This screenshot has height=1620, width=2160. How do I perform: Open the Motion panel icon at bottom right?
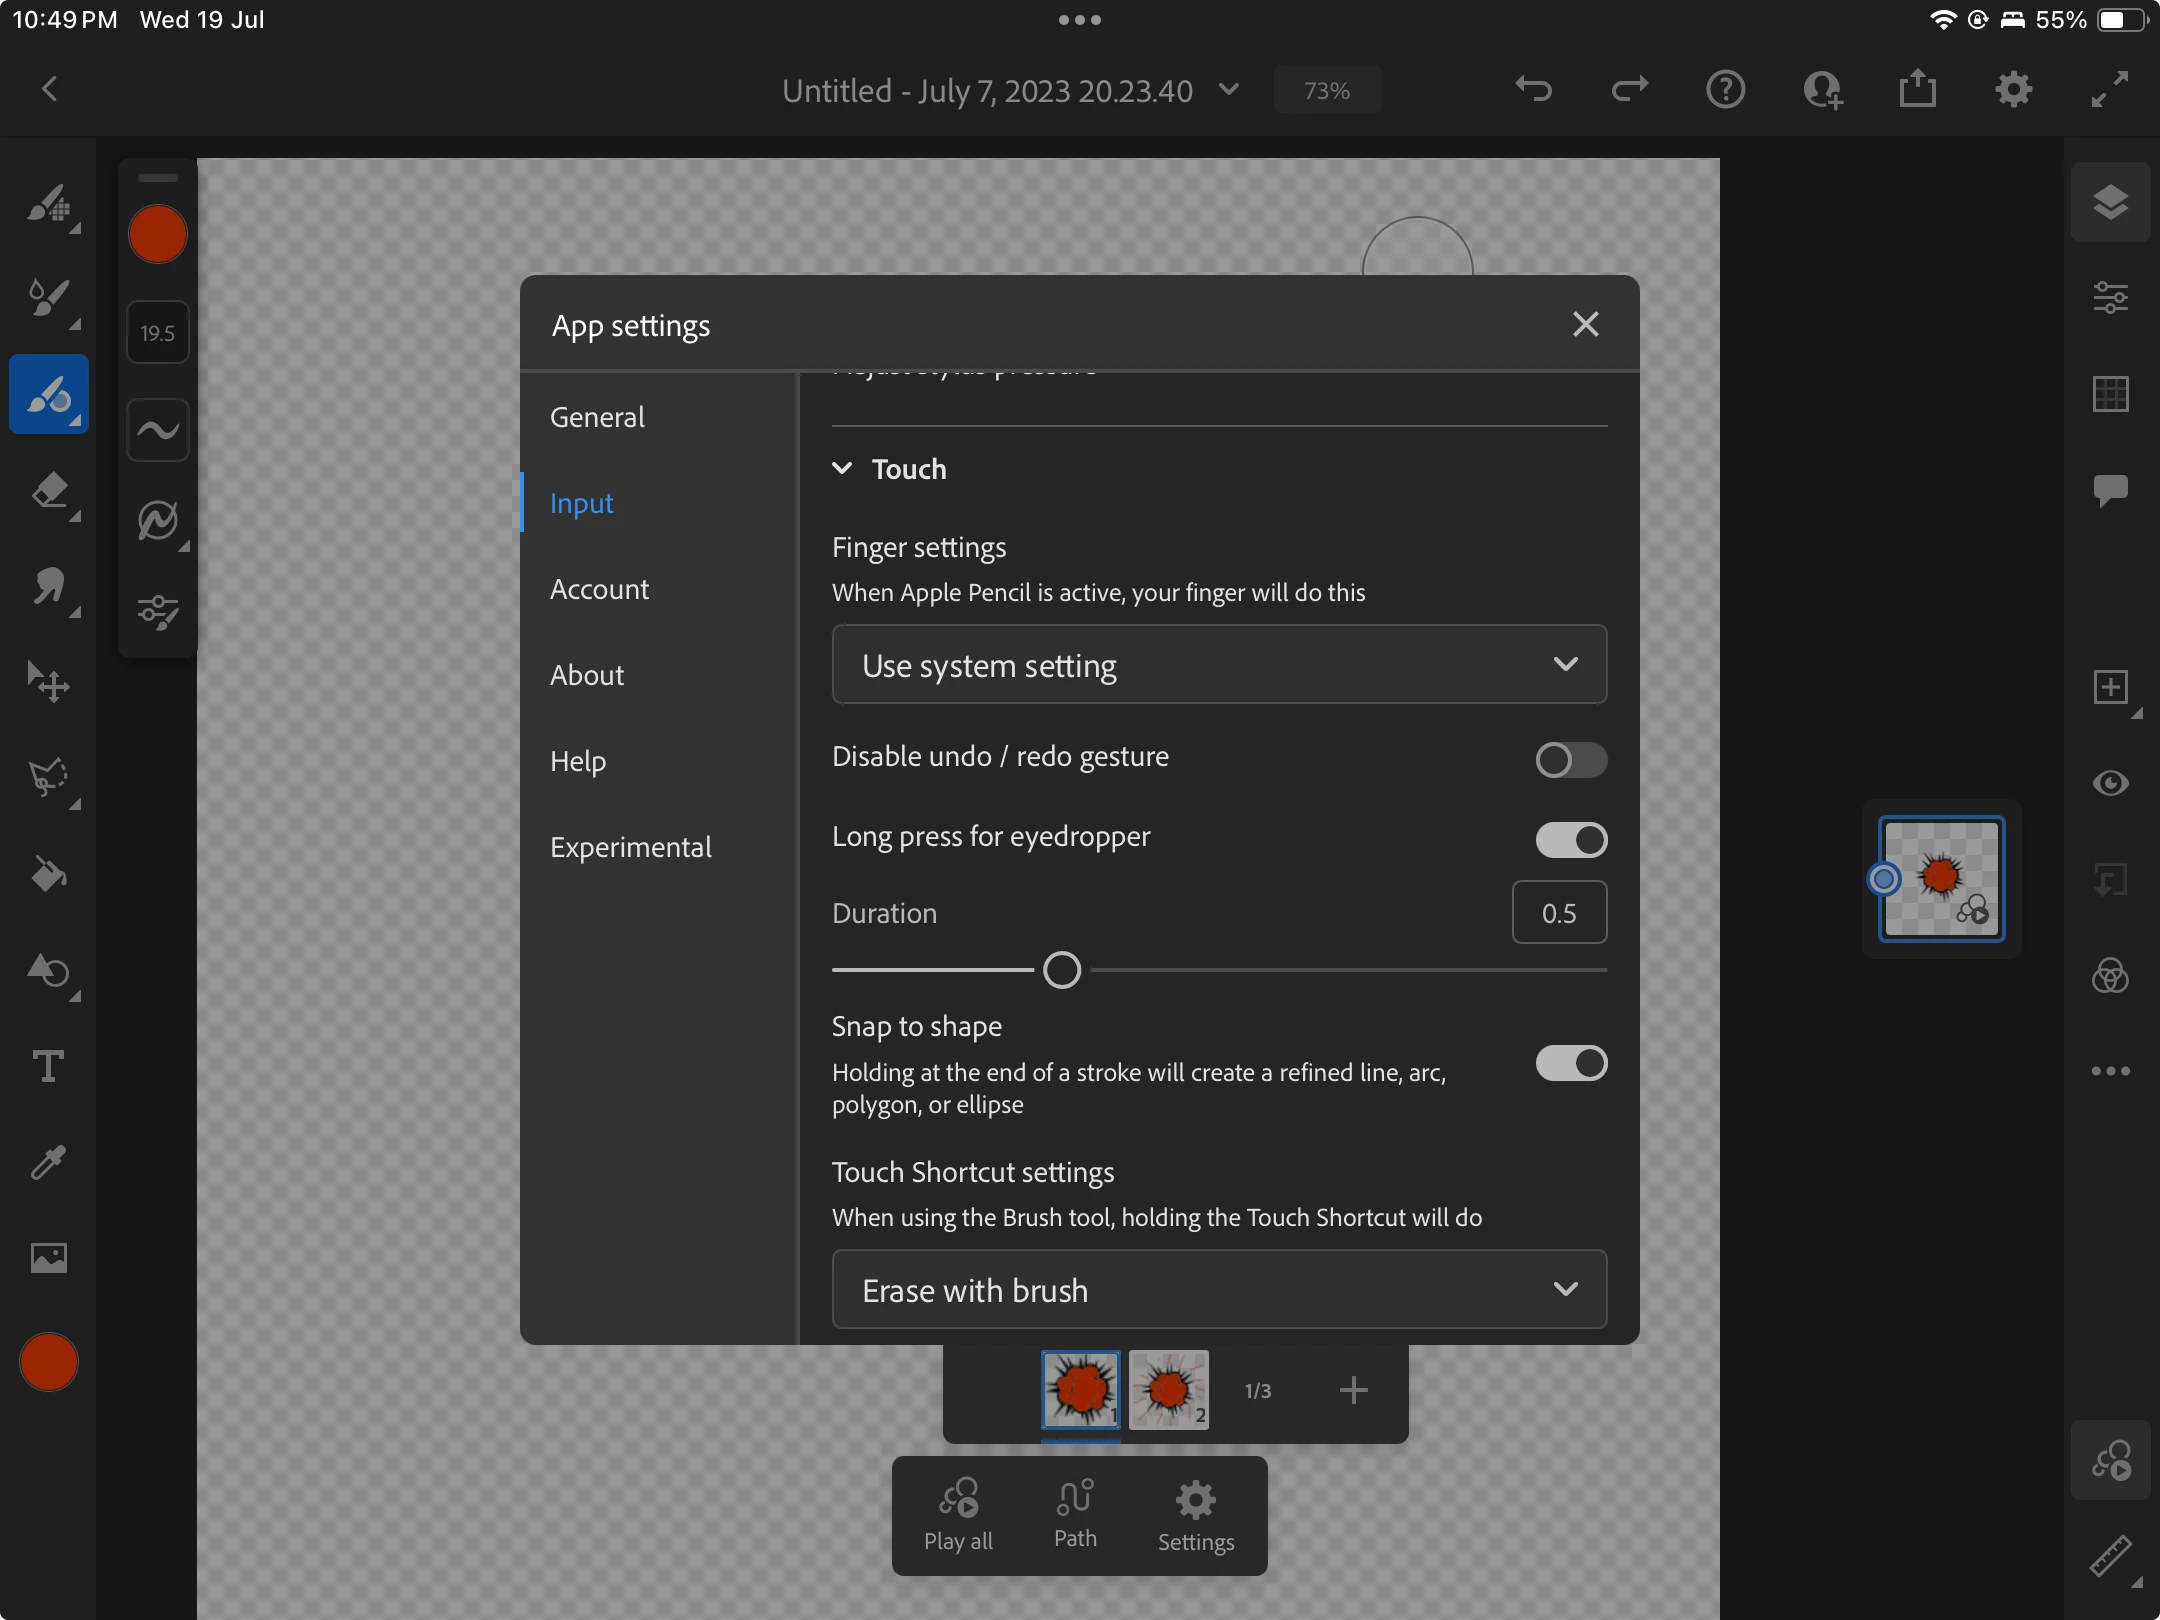coord(2110,1460)
